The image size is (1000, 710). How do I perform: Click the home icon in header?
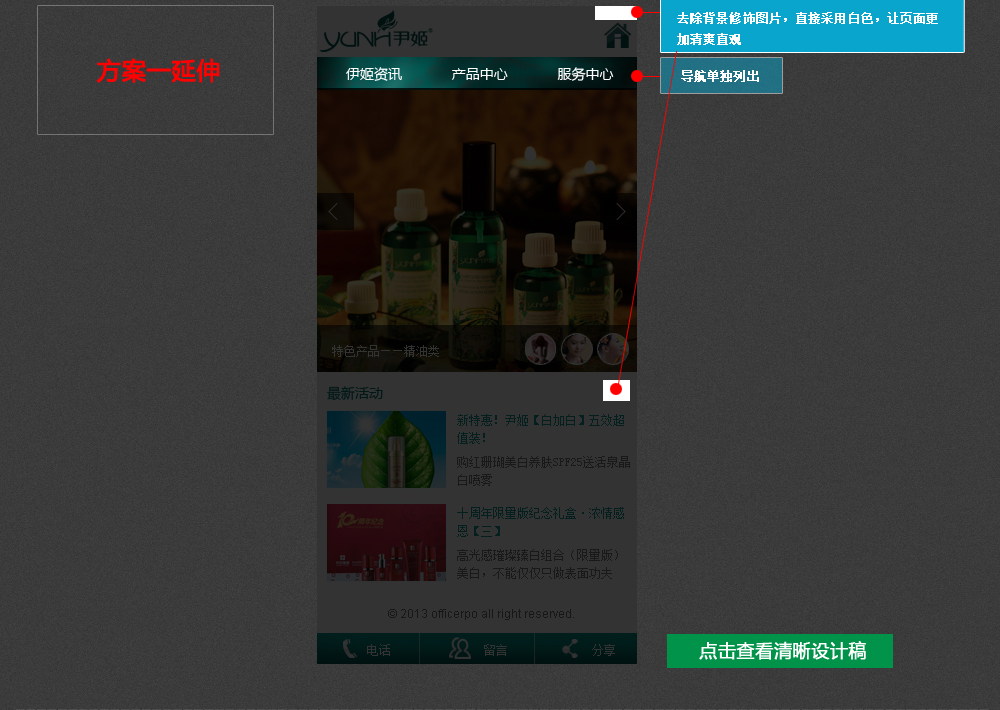pyautogui.click(x=617, y=36)
